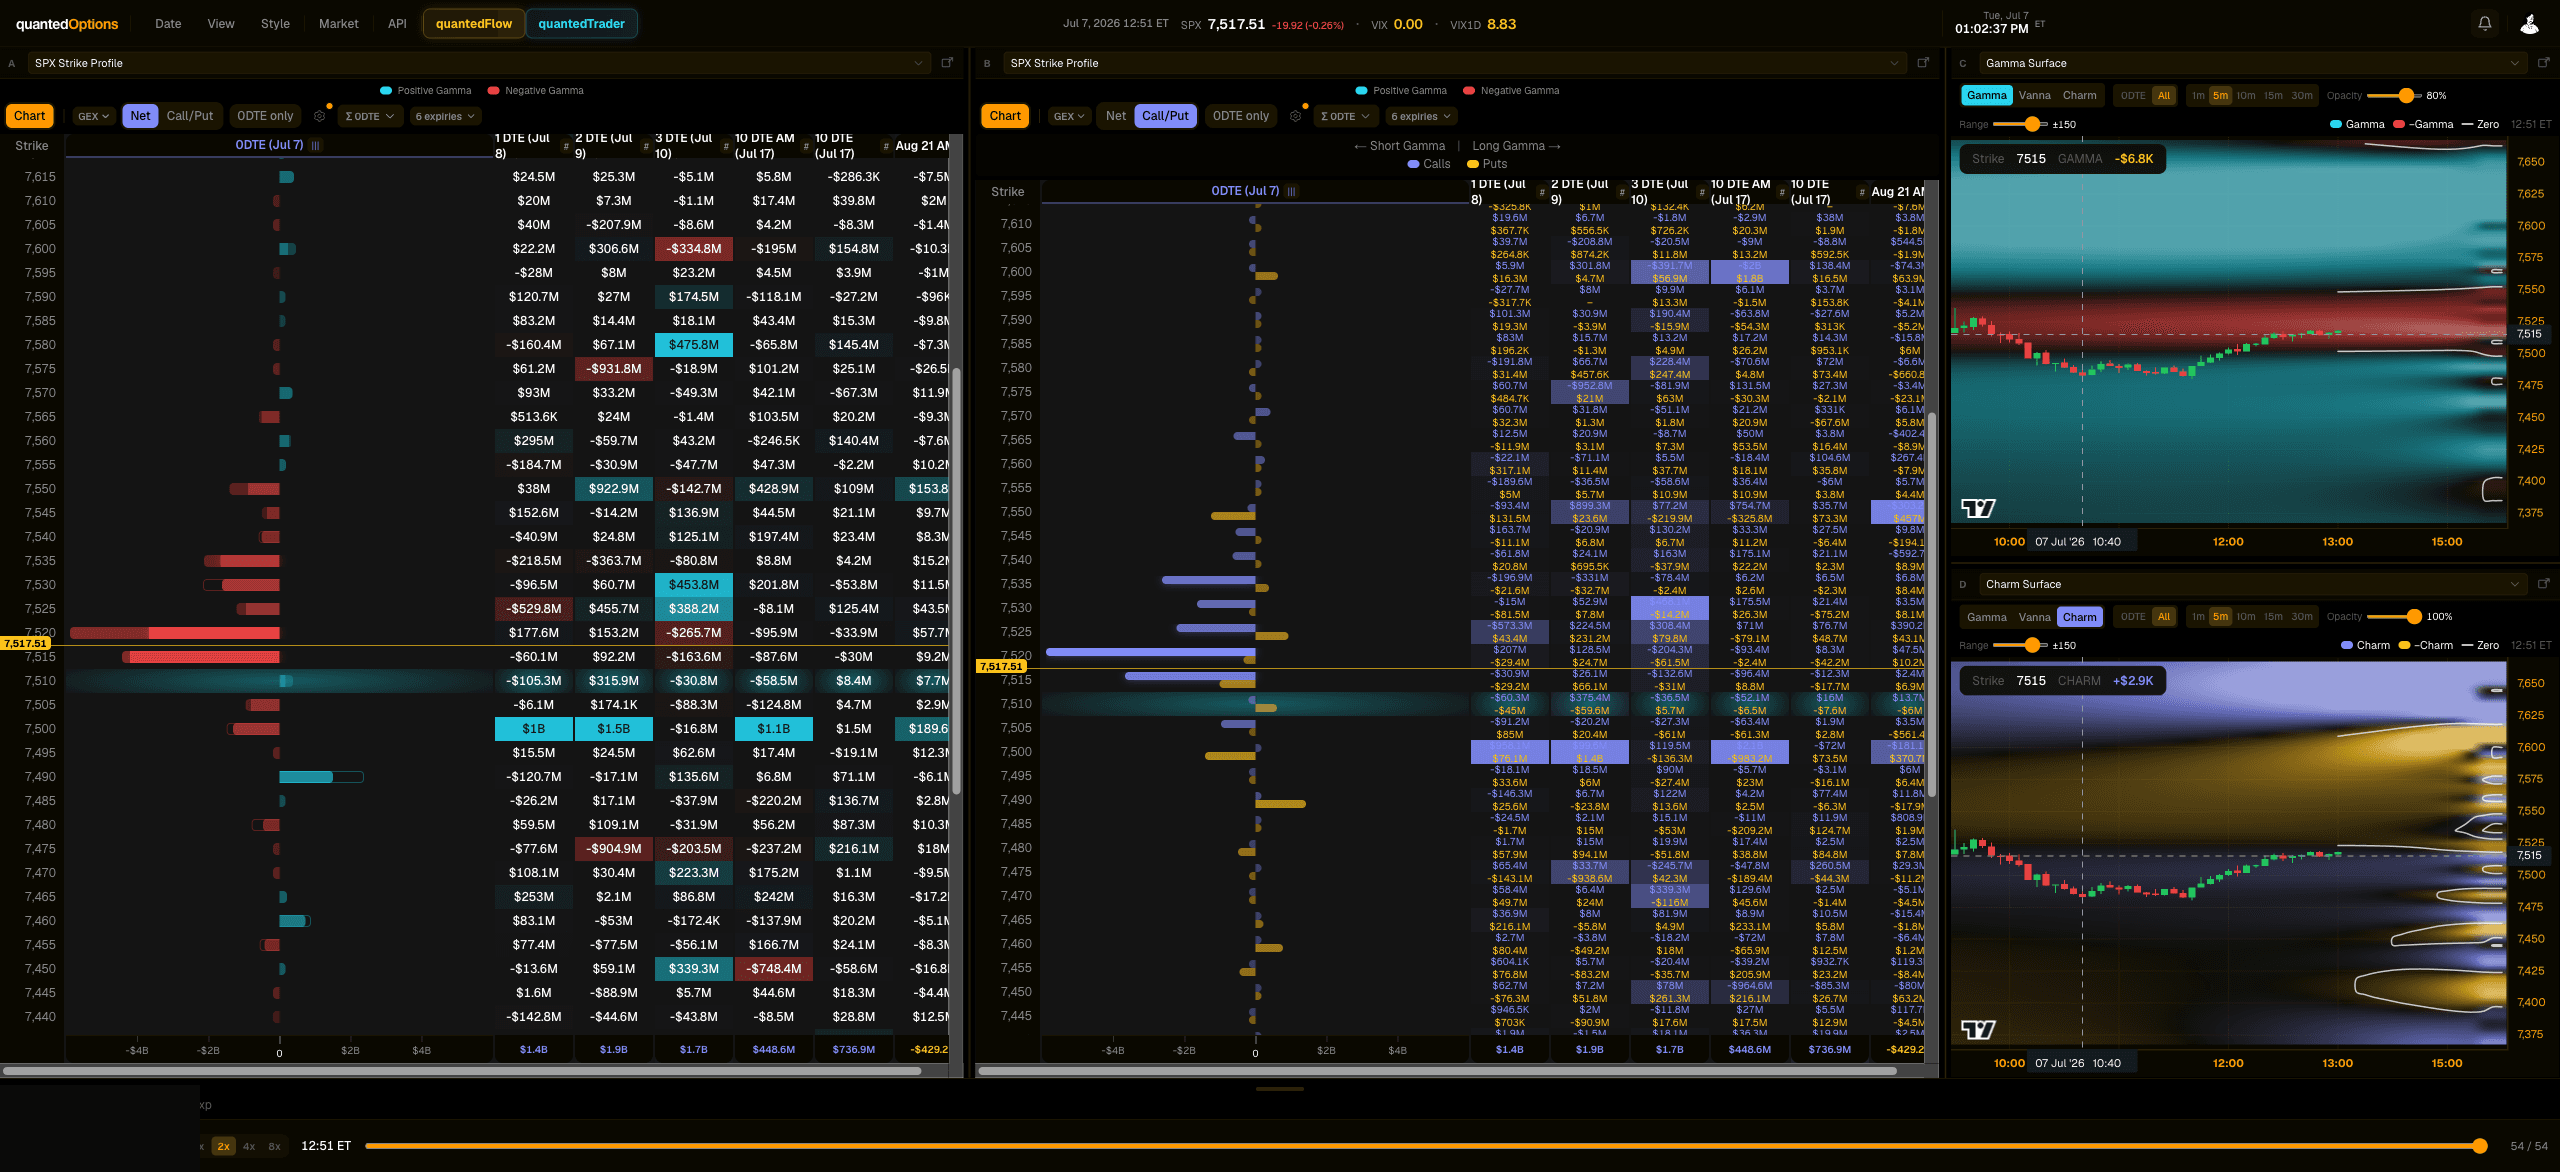This screenshot has height=1172, width=2560.
Task: Click the # icon beside 3 DTE in panel B
Action: (x=1702, y=192)
